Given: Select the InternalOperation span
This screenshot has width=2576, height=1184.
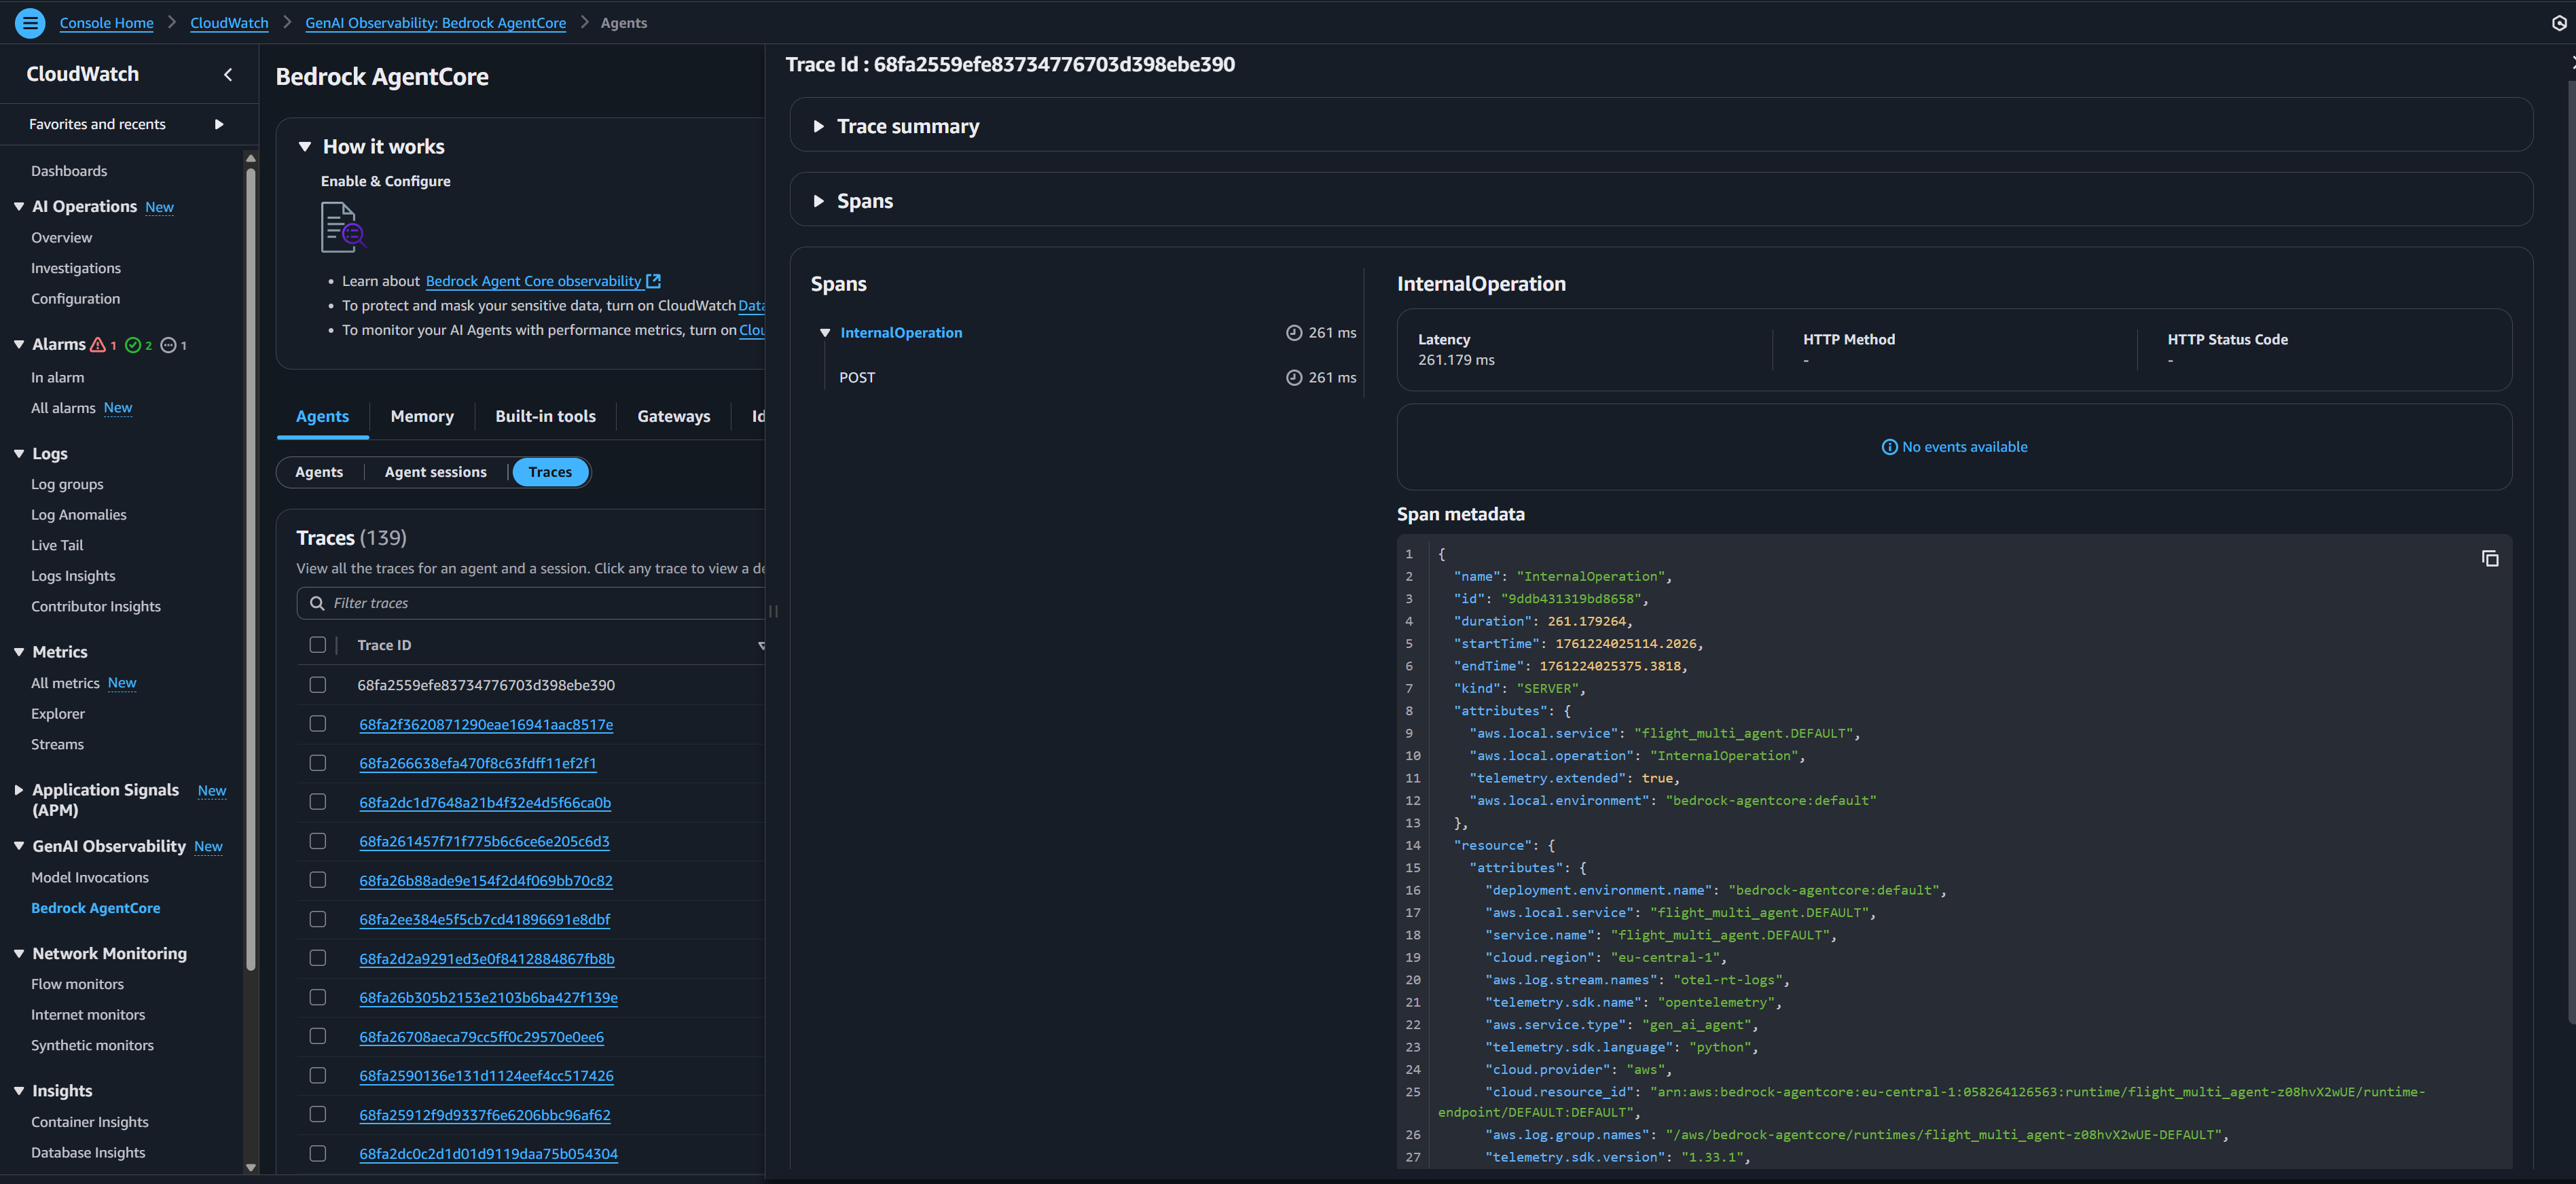Looking at the screenshot, I should (x=901, y=333).
